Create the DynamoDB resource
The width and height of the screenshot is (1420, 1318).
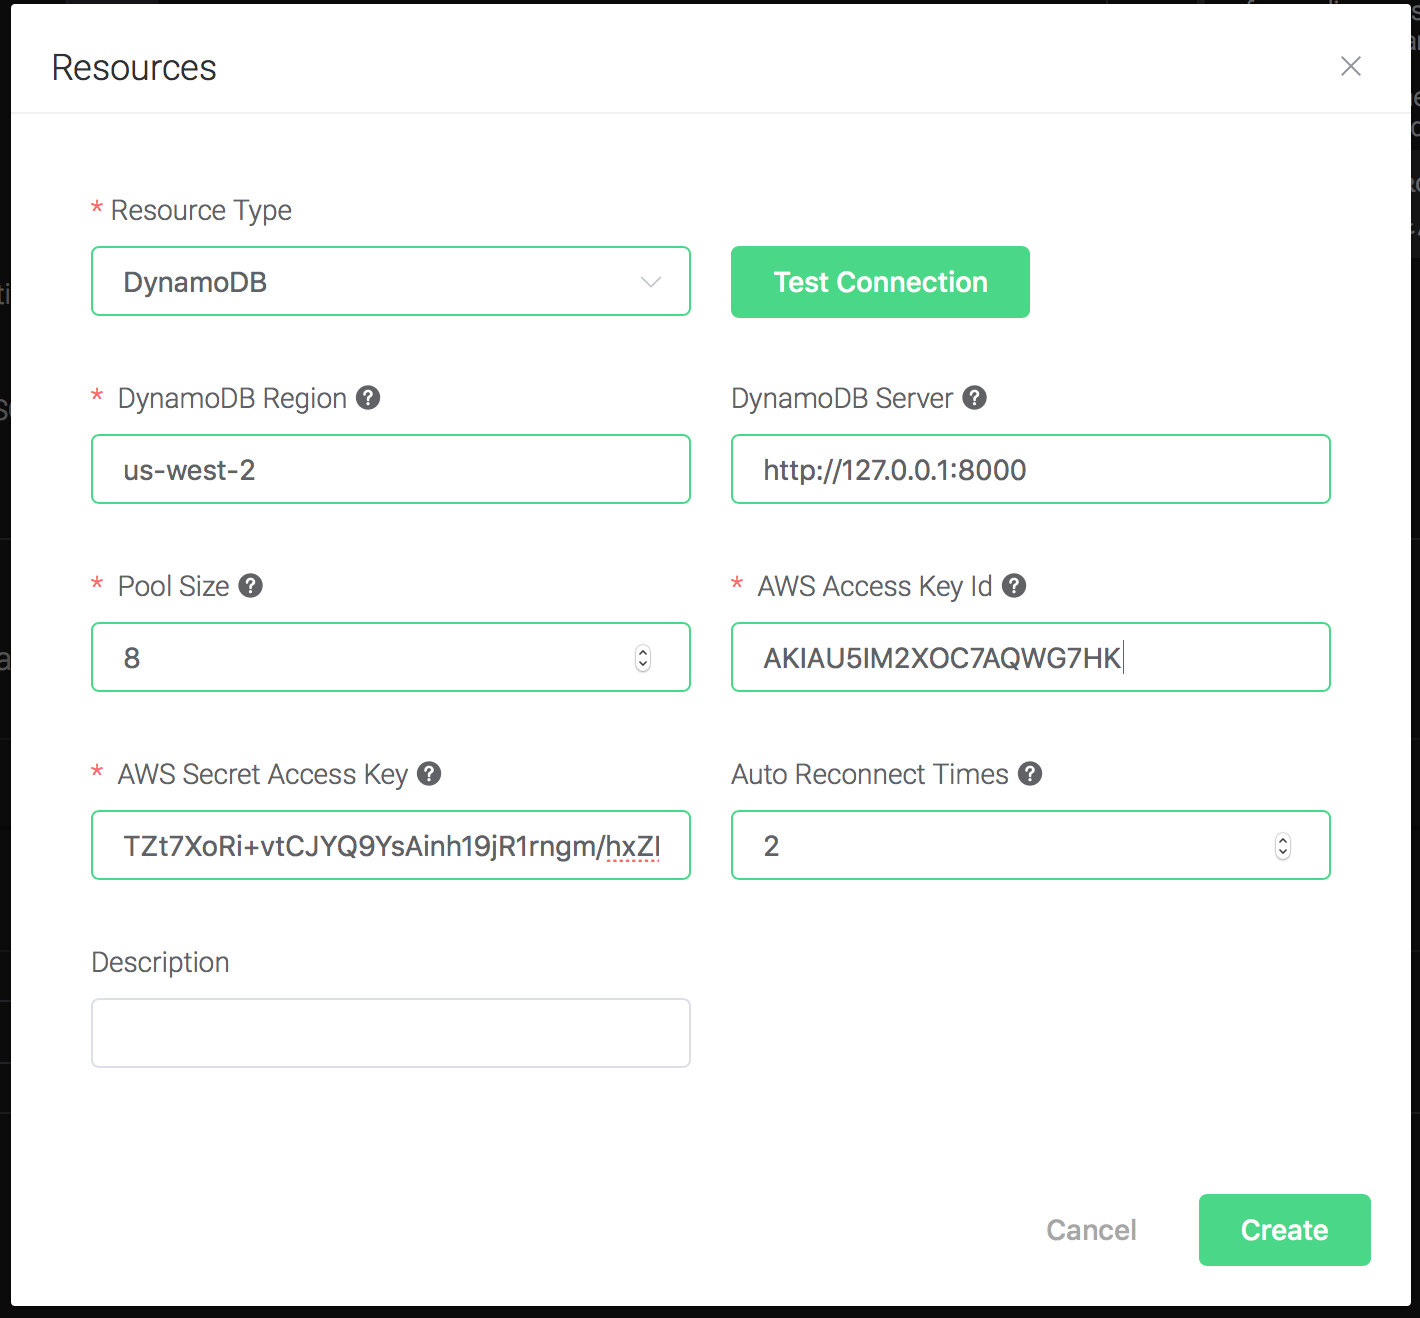(x=1285, y=1230)
